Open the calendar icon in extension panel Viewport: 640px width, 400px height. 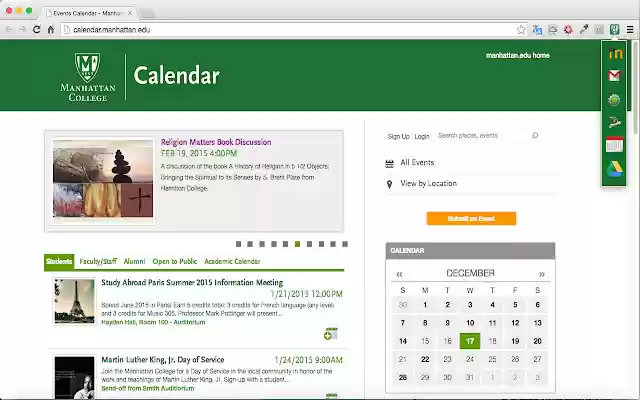coord(614,144)
